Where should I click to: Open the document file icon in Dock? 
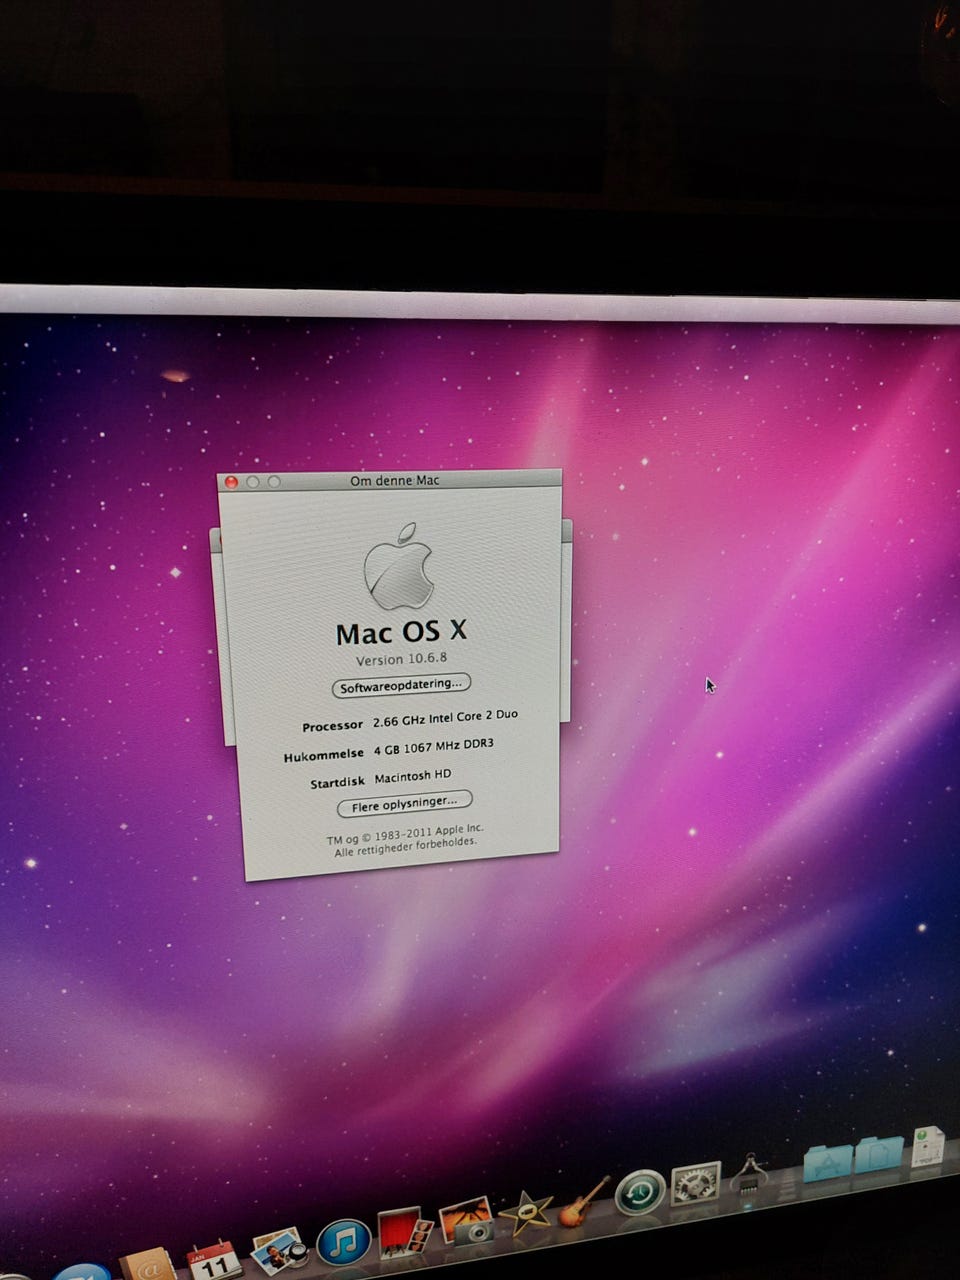[927, 1147]
